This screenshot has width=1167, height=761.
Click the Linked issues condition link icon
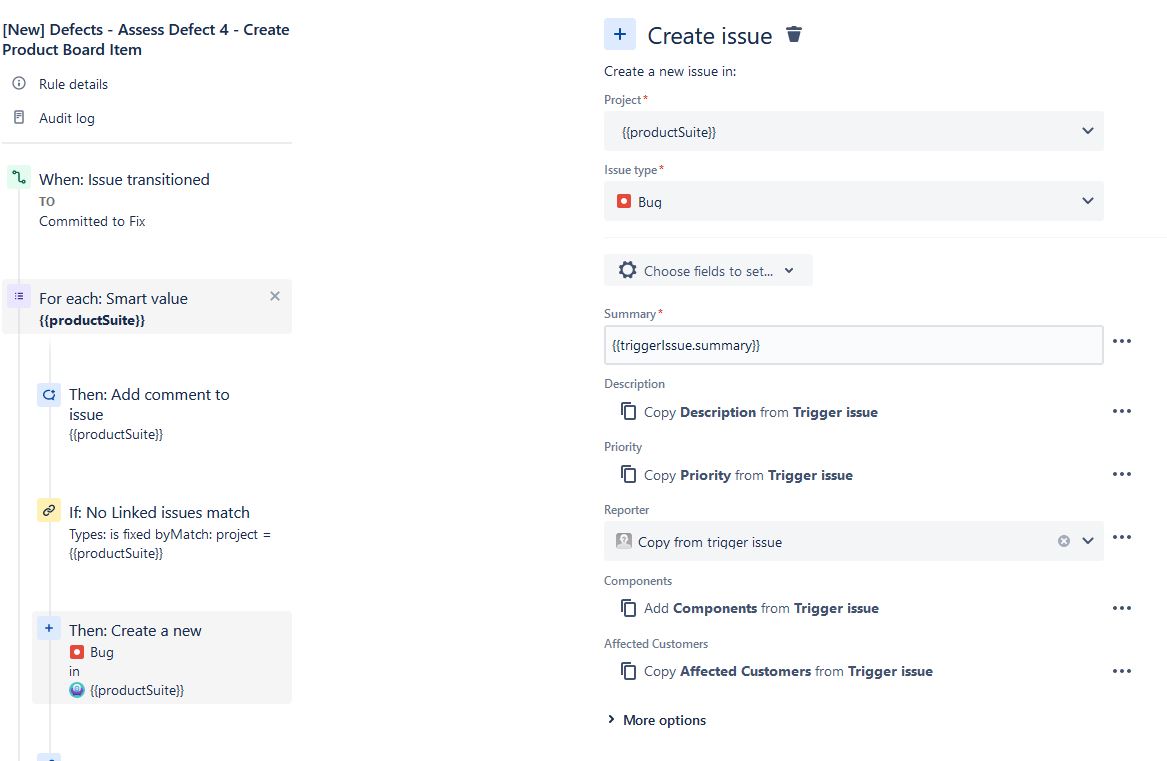(49, 511)
